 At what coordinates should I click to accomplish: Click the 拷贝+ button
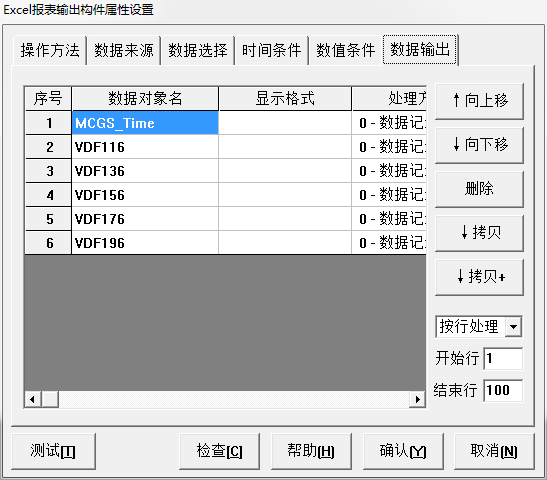click(479, 277)
